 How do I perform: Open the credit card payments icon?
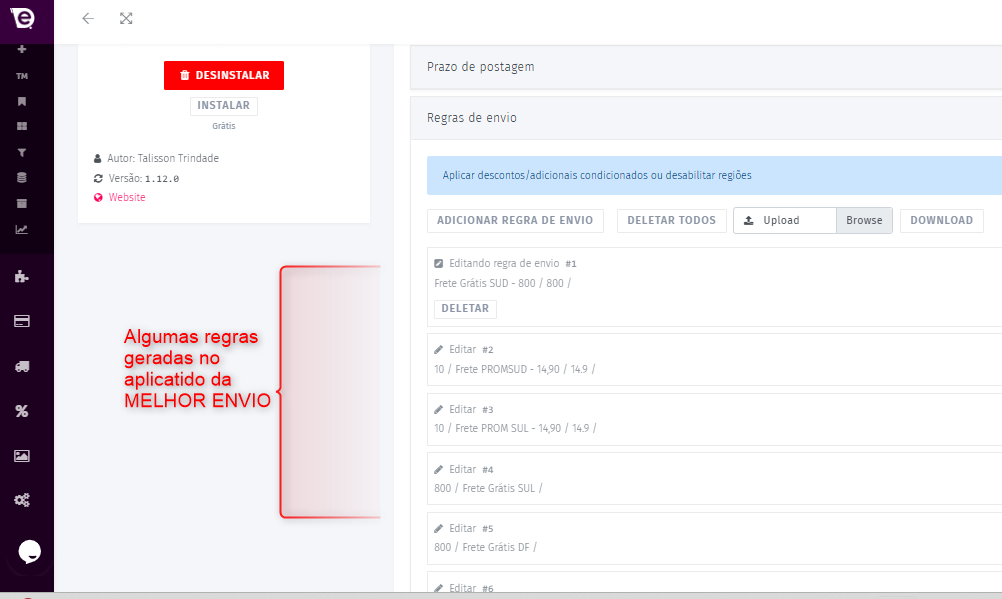[x=22, y=322]
